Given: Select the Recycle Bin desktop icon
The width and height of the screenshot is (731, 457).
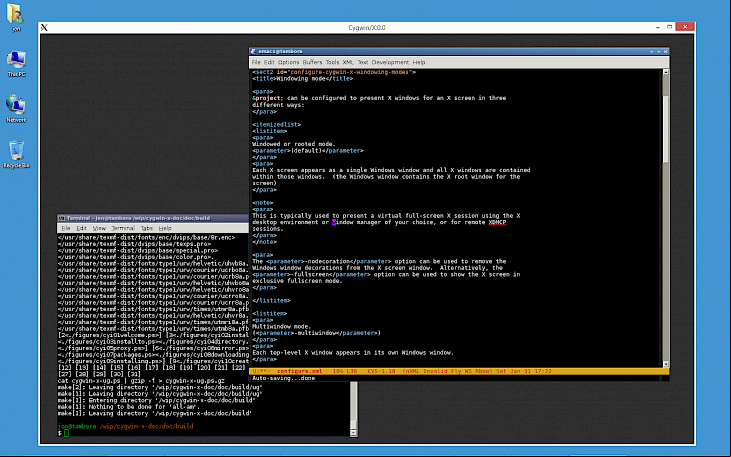Looking at the screenshot, I should [16, 154].
